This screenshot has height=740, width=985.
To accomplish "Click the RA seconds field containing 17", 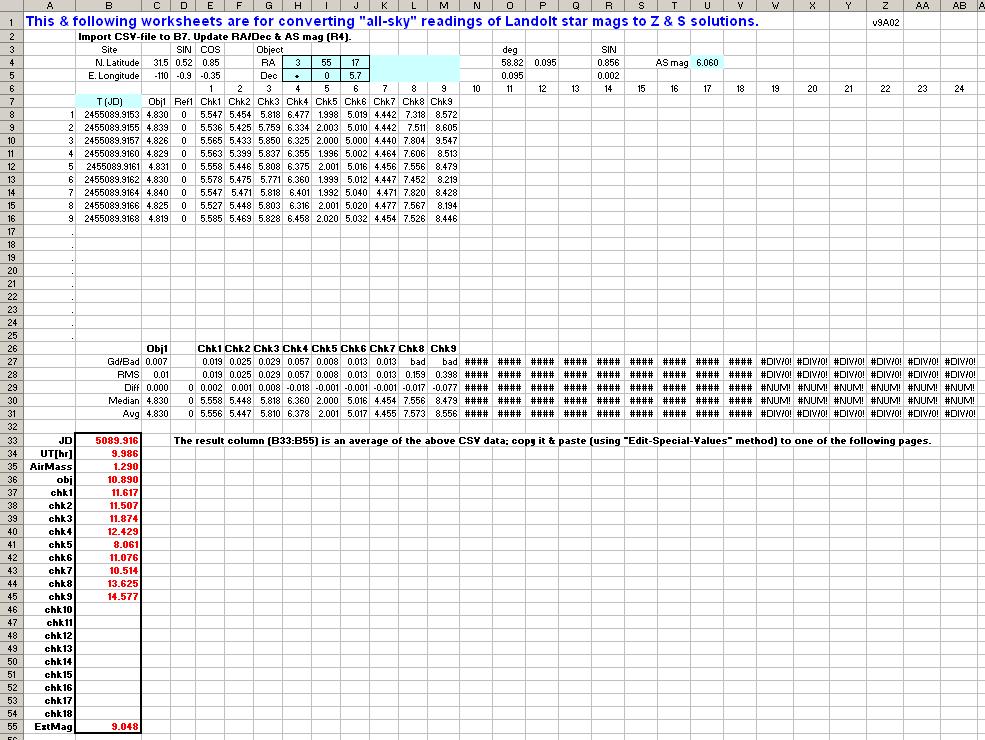I will 355,63.
